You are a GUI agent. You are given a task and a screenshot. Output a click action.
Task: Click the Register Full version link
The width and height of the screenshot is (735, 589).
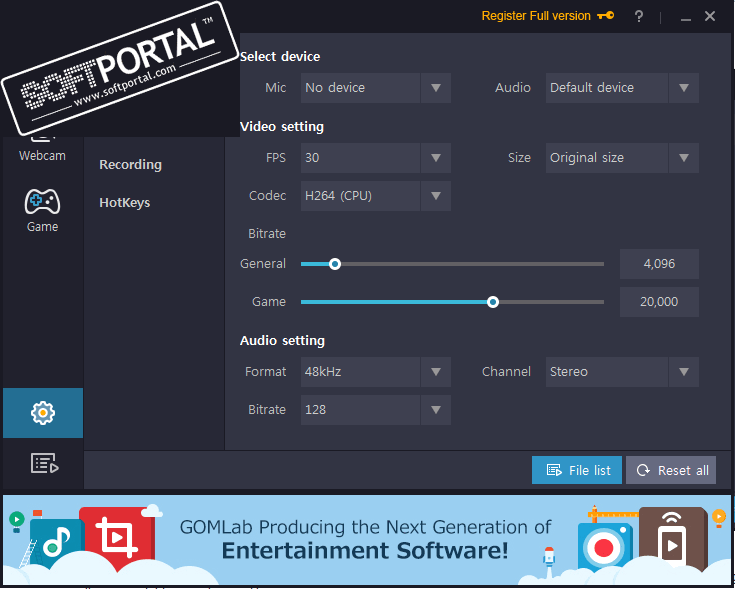tap(536, 16)
